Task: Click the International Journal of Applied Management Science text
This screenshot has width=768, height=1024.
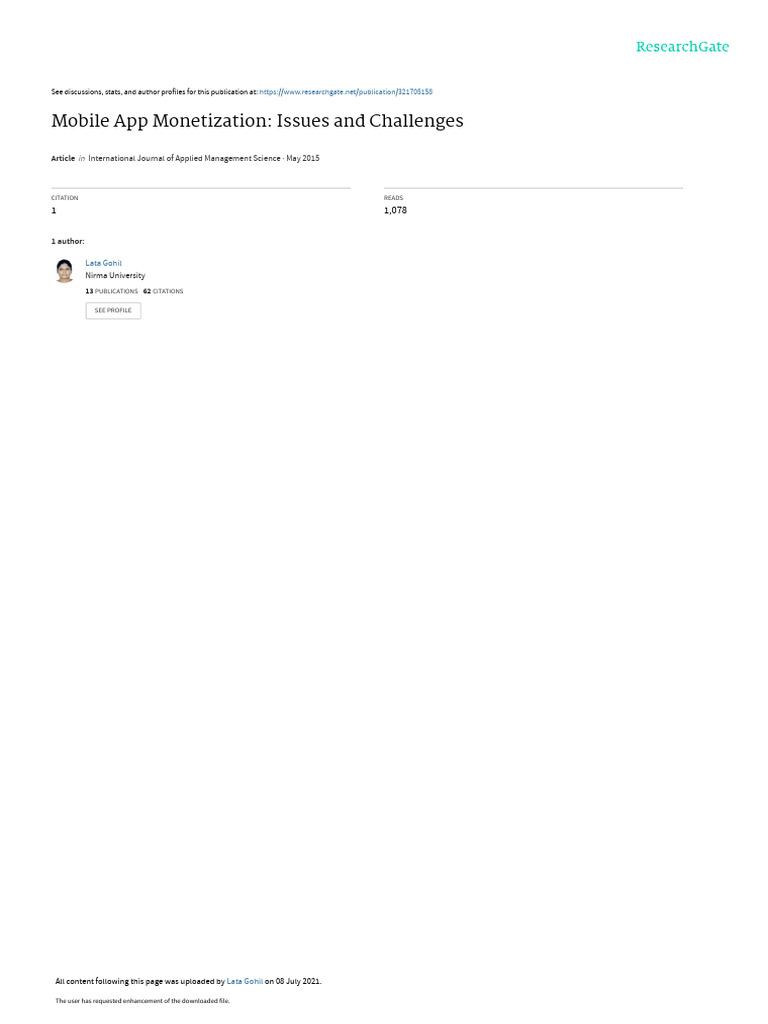Action: [x=184, y=159]
